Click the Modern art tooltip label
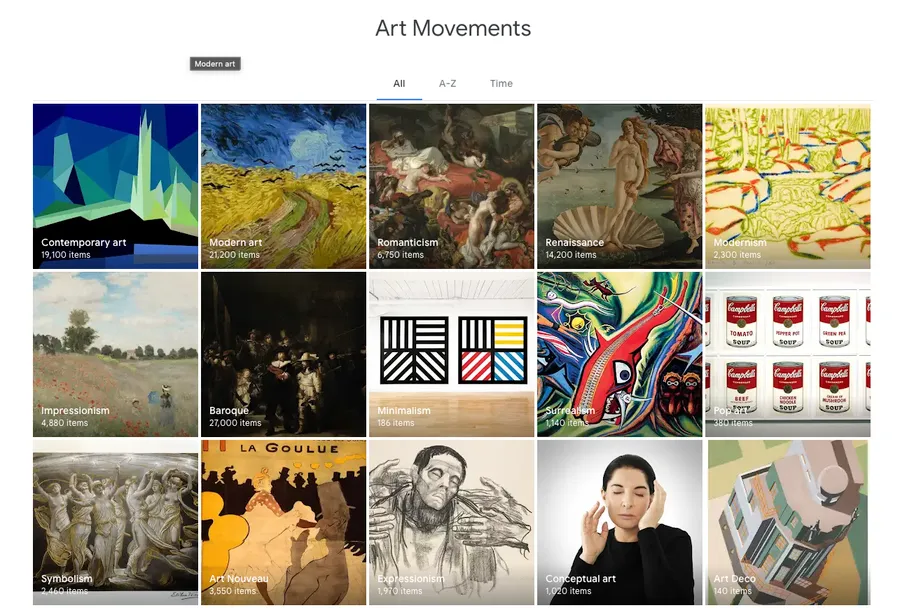This screenshot has width=900, height=608. (215, 64)
